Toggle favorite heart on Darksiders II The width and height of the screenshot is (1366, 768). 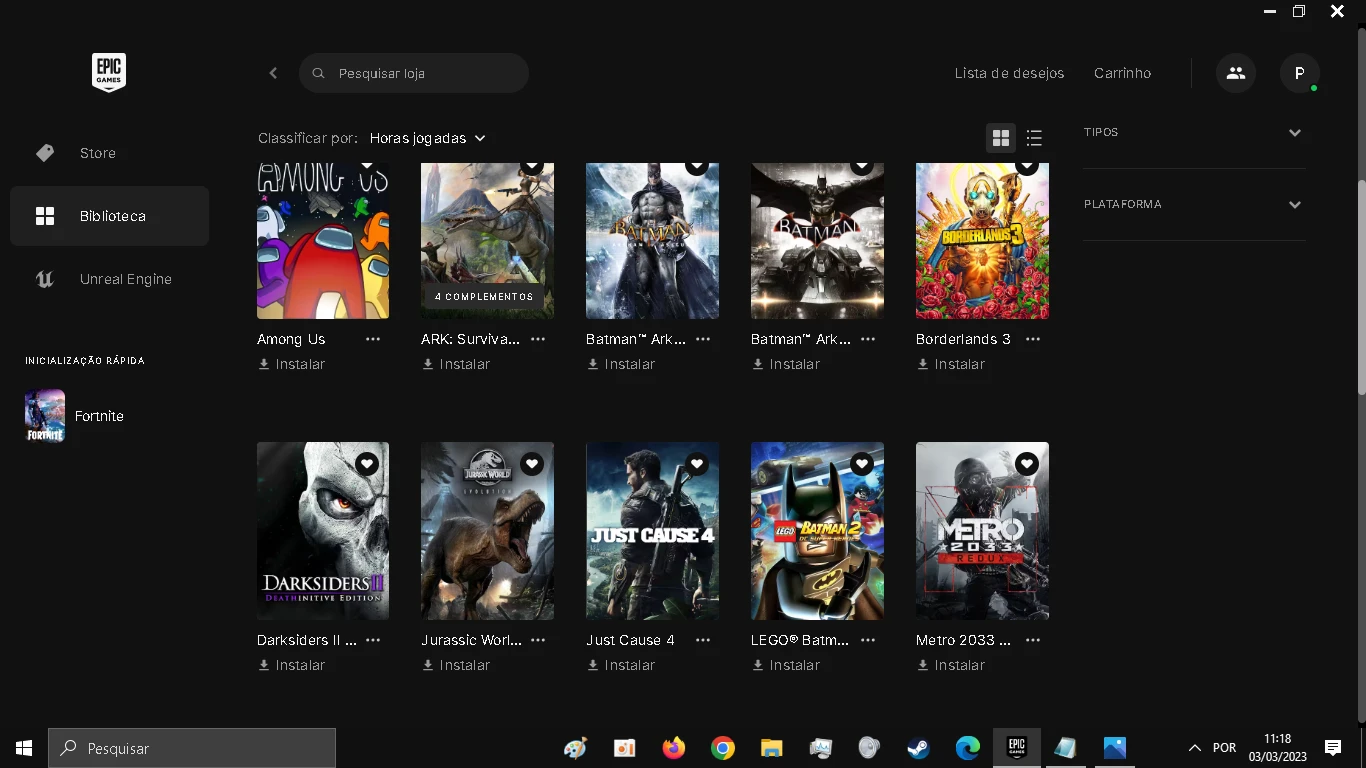(367, 464)
